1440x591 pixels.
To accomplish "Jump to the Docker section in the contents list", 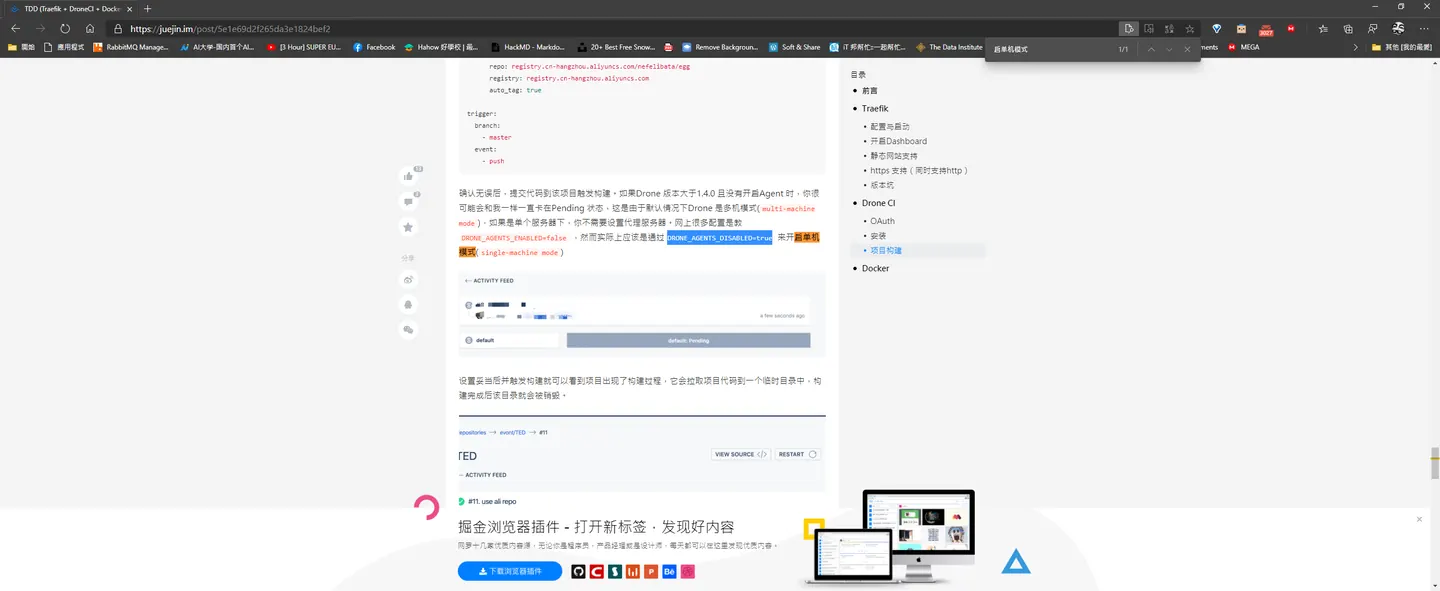I will [x=875, y=268].
